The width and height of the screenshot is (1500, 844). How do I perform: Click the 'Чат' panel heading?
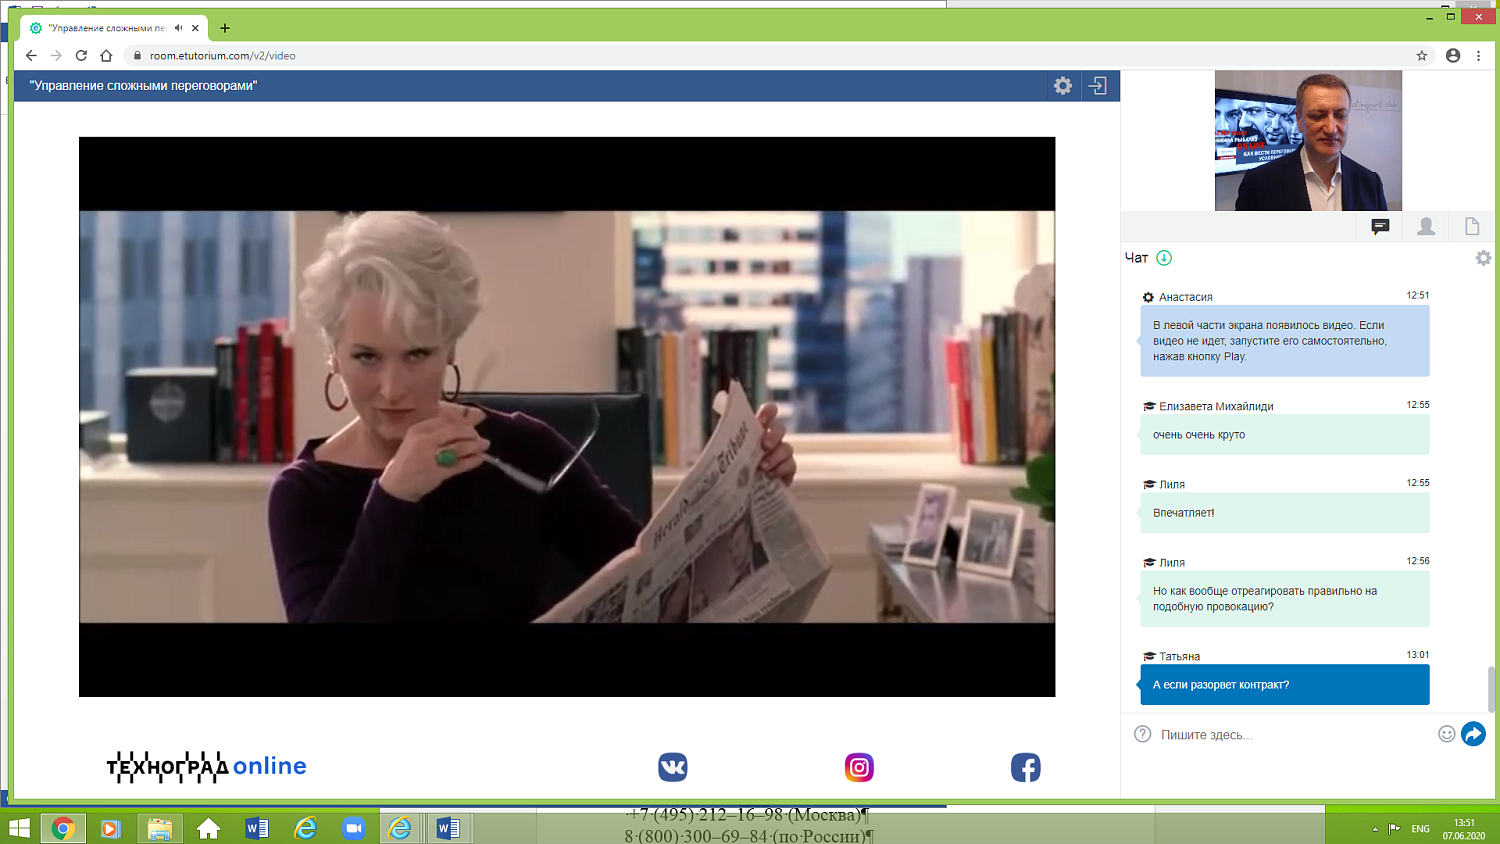tap(1136, 258)
